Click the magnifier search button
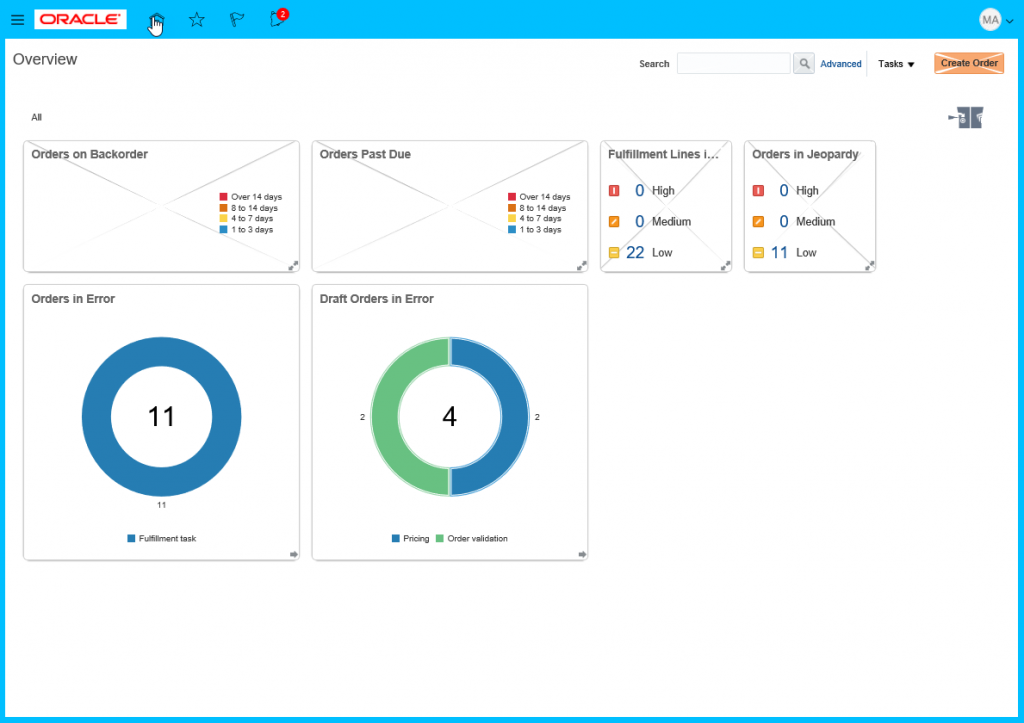 [x=803, y=64]
